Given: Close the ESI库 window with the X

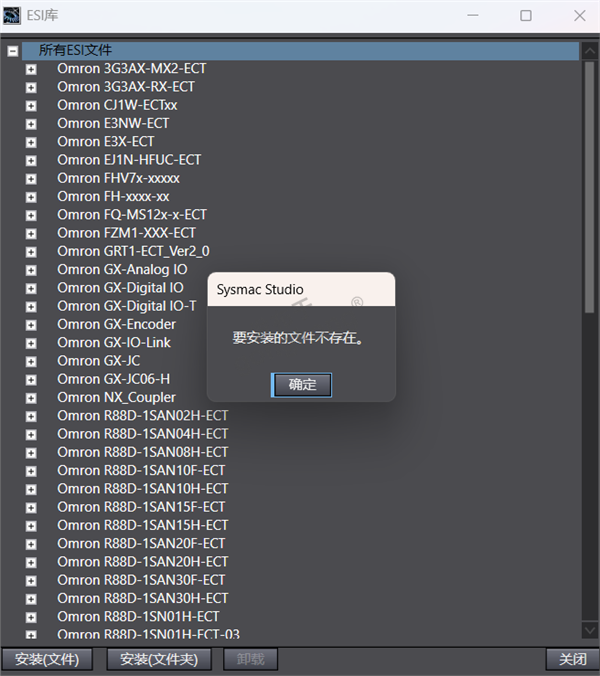Looking at the screenshot, I should (580, 16).
